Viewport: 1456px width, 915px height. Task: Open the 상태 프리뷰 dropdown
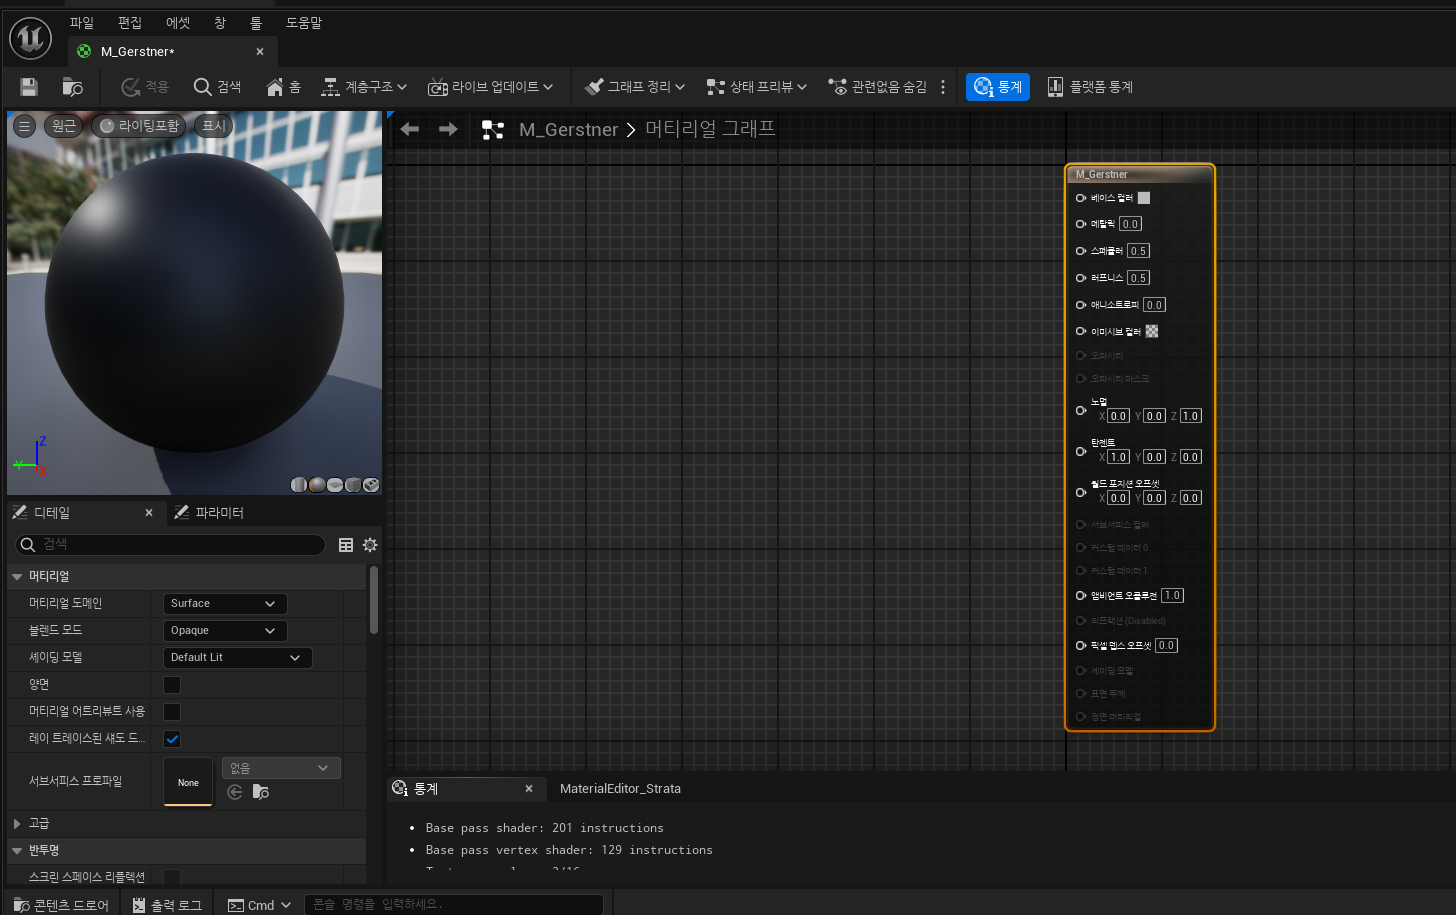coord(756,87)
